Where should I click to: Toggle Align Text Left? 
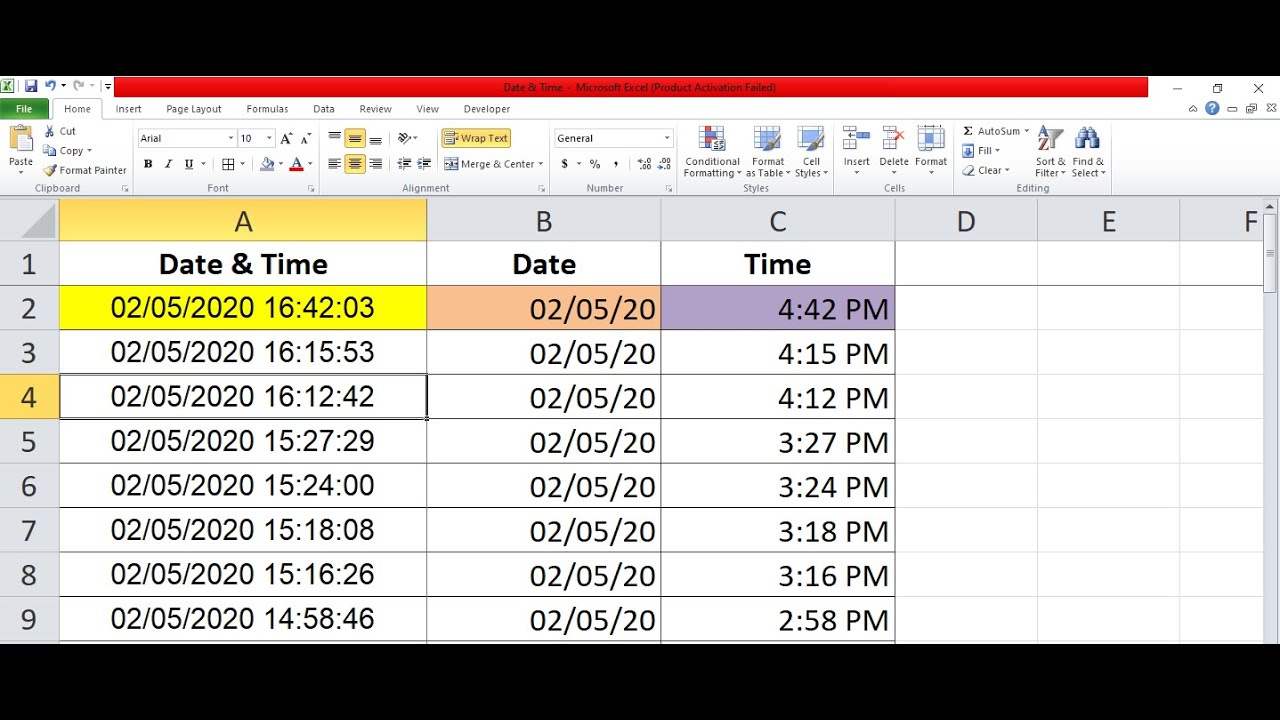click(335, 164)
